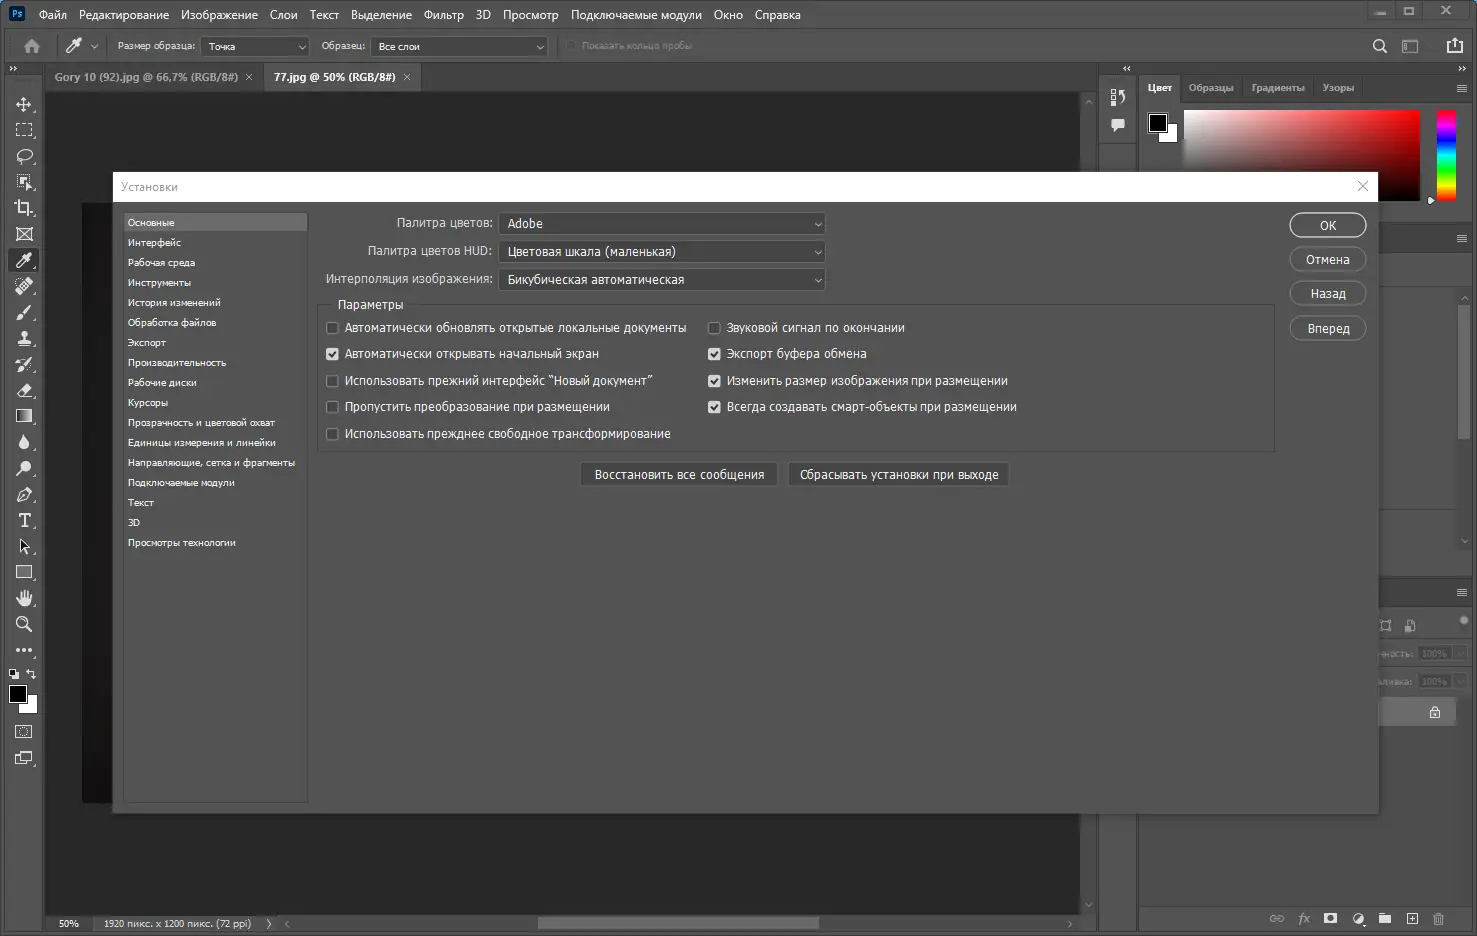Click the hue spectrum slider in Color panel
This screenshot has width=1477, height=936.
(1447, 155)
